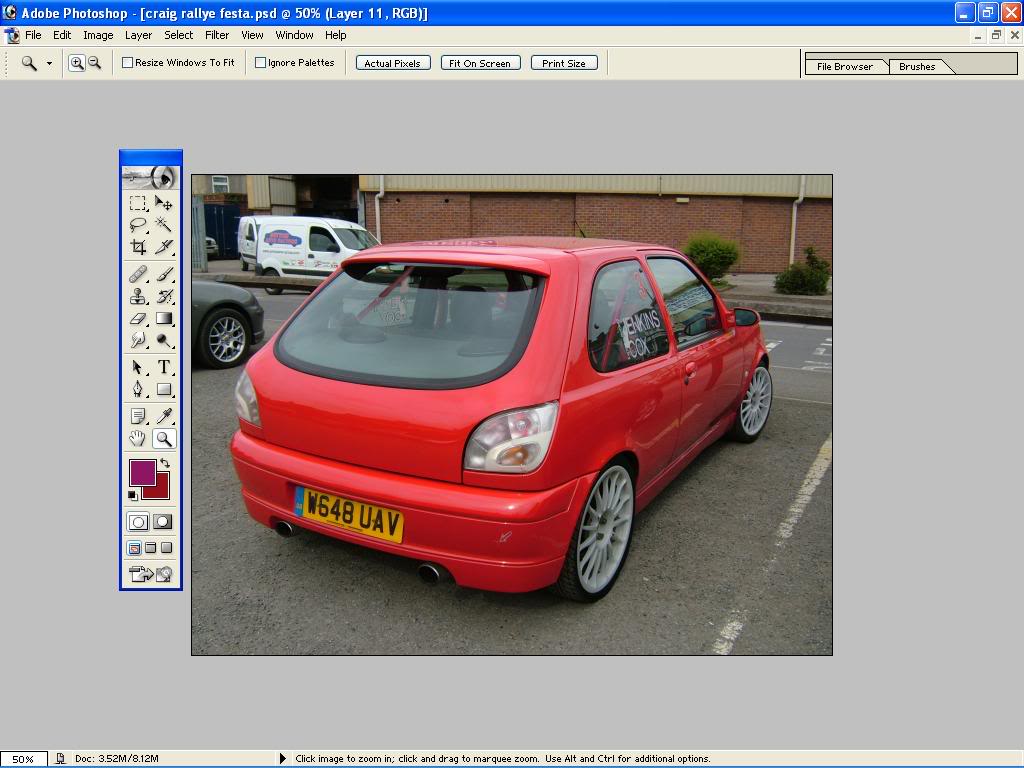The image size is (1024, 768).
Task: Click the Actual Pixels button
Action: (392, 63)
